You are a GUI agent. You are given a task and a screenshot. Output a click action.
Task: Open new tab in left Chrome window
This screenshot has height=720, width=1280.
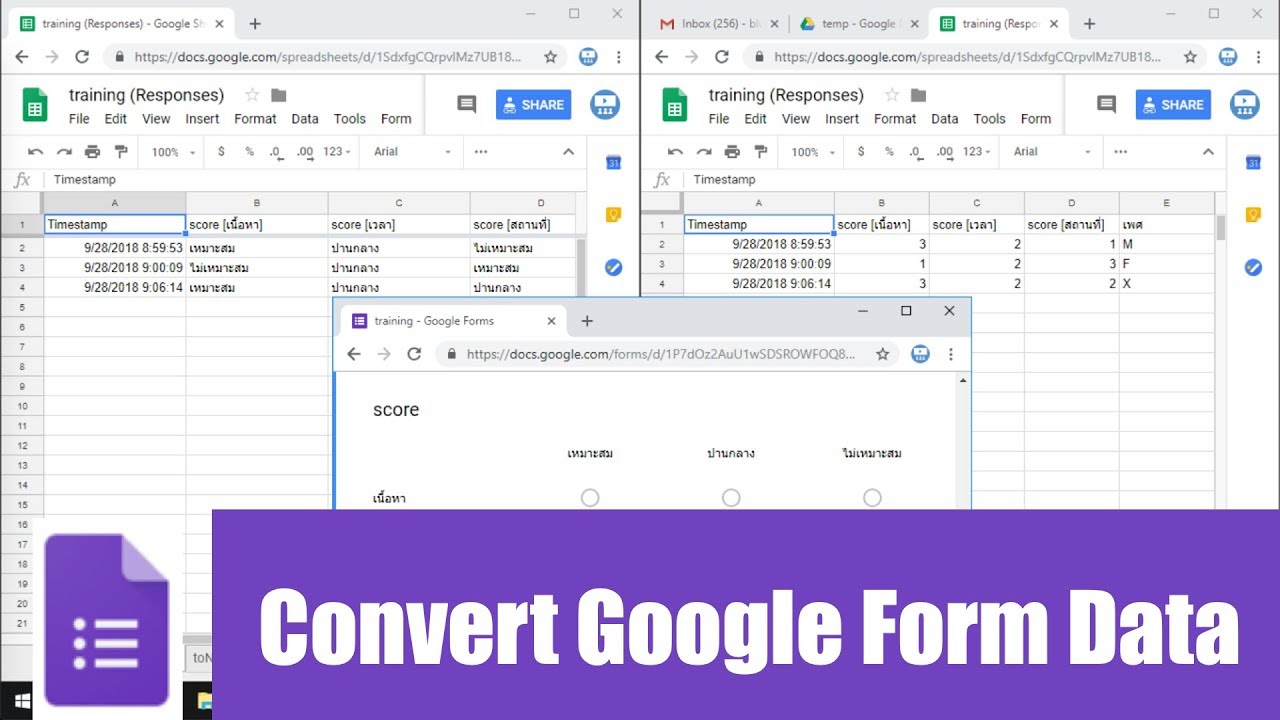pyautogui.click(x=255, y=24)
